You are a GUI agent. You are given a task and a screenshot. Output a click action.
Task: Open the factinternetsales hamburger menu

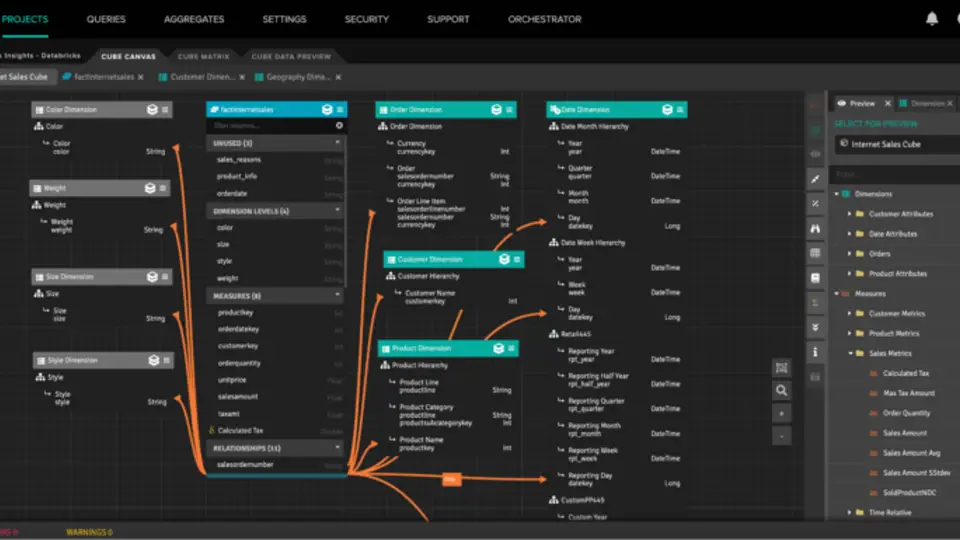click(340, 110)
